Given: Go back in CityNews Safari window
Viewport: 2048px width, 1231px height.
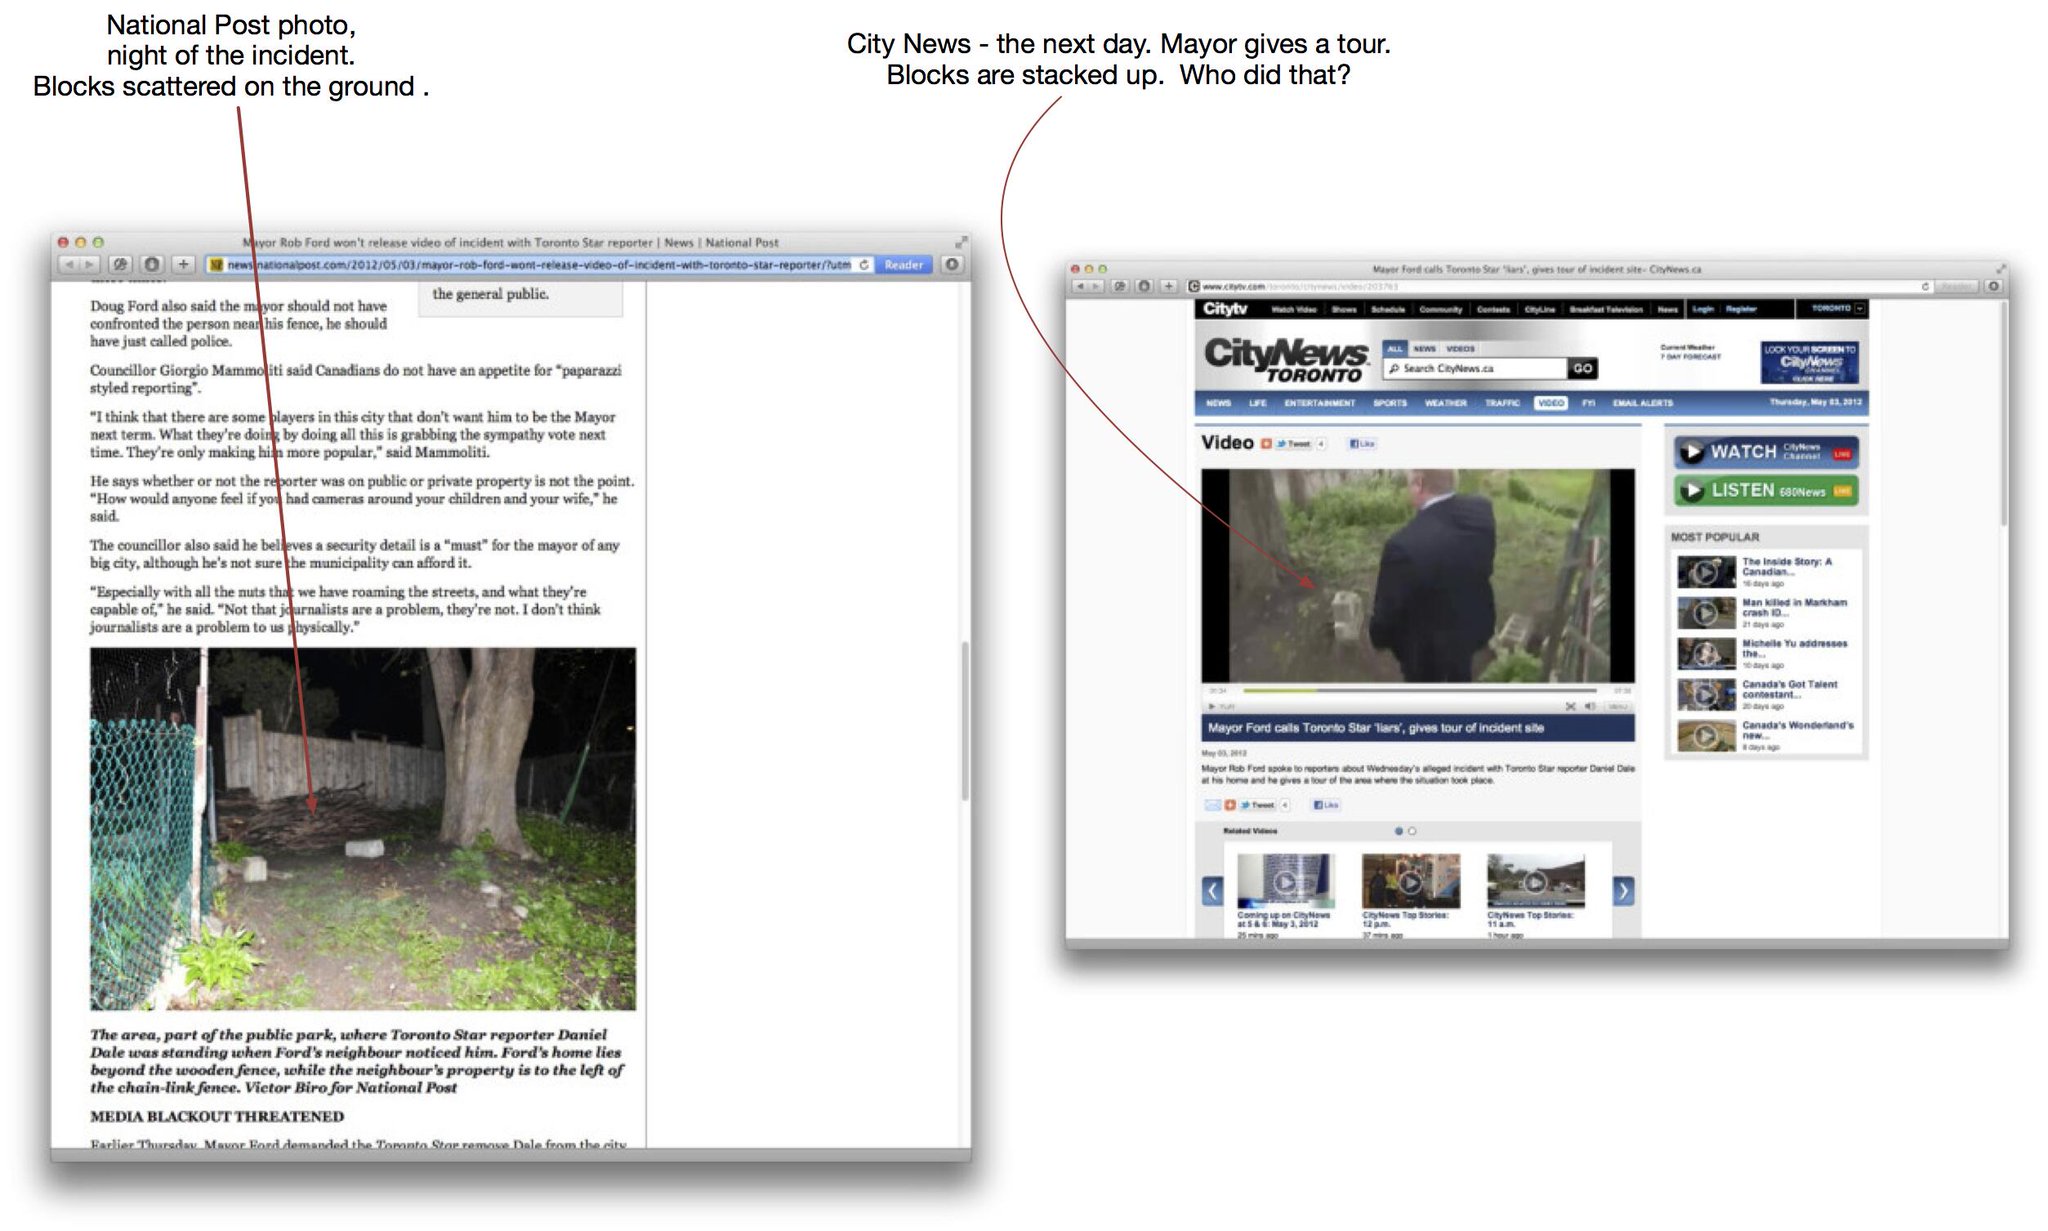Looking at the screenshot, I should [x=1080, y=286].
